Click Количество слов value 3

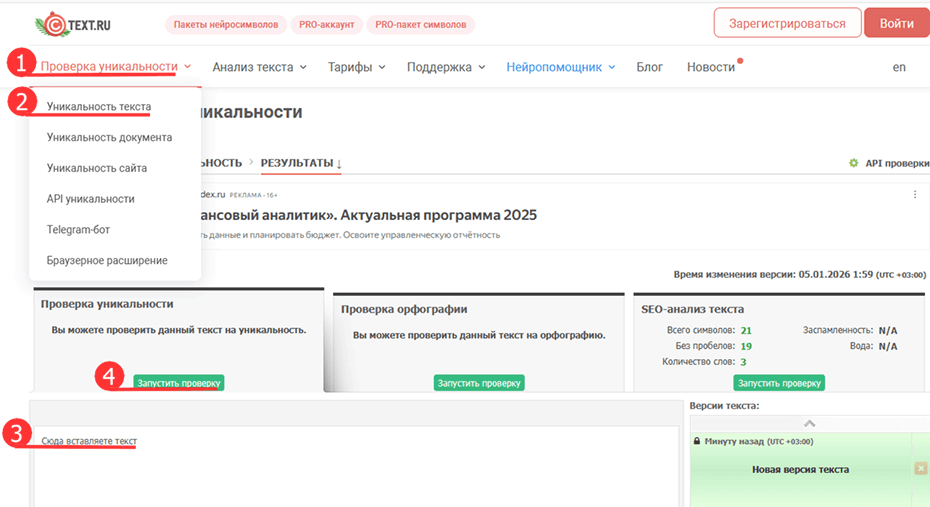coord(743,362)
